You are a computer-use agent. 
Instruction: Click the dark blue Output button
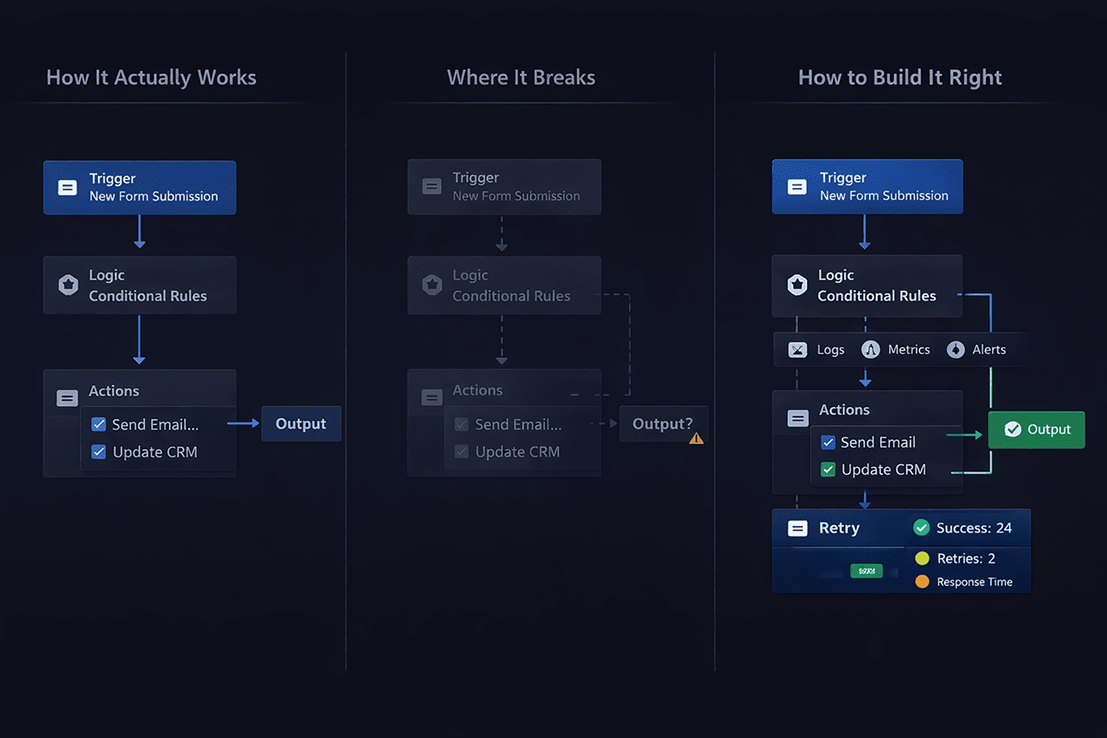point(301,424)
